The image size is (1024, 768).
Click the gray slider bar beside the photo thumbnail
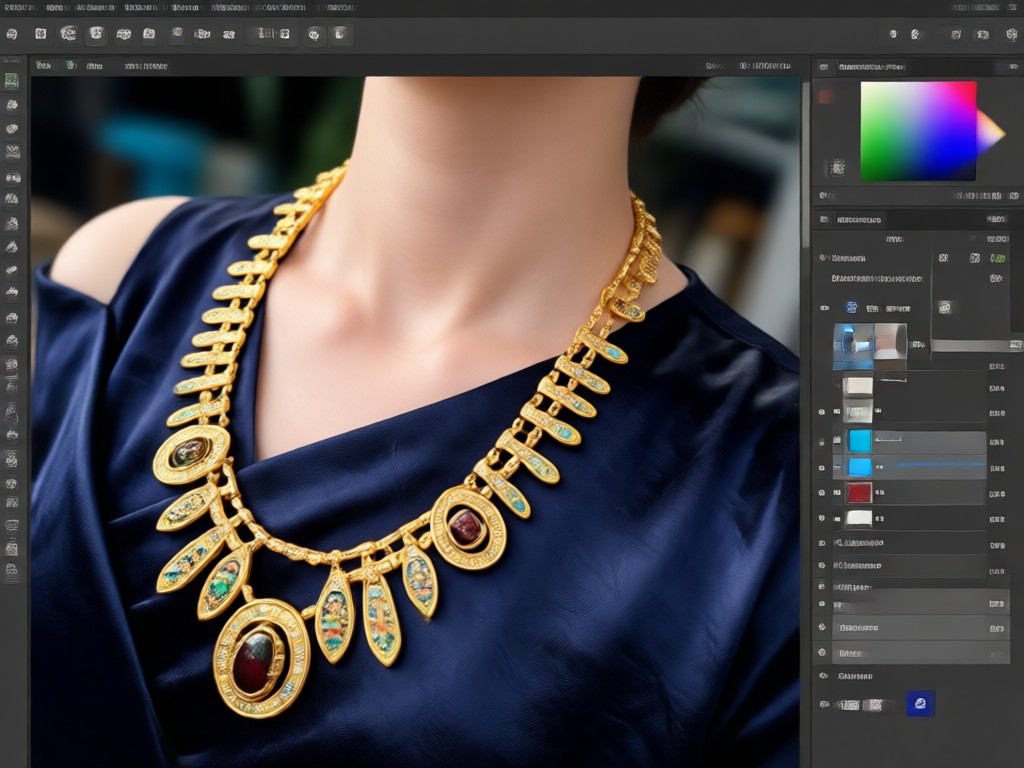[x=976, y=345]
